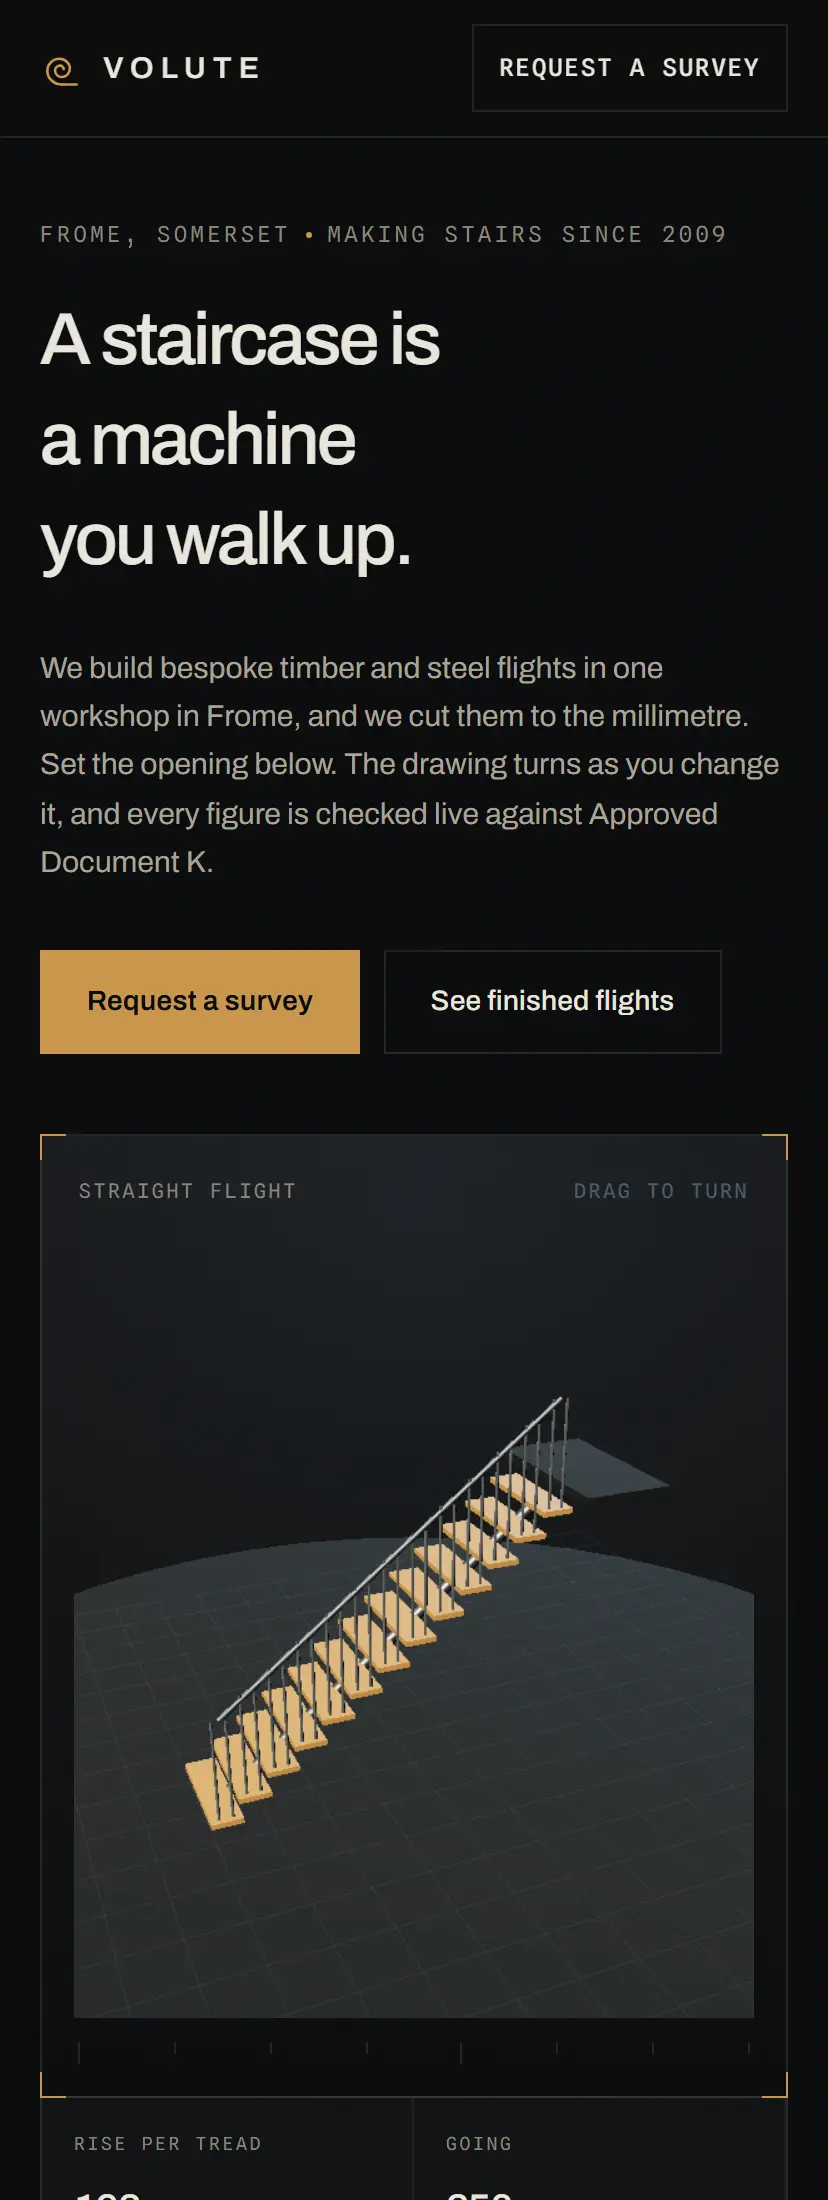Click the centre tick of the ruler scale
This screenshot has width=828, height=2200.
point(461,2053)
